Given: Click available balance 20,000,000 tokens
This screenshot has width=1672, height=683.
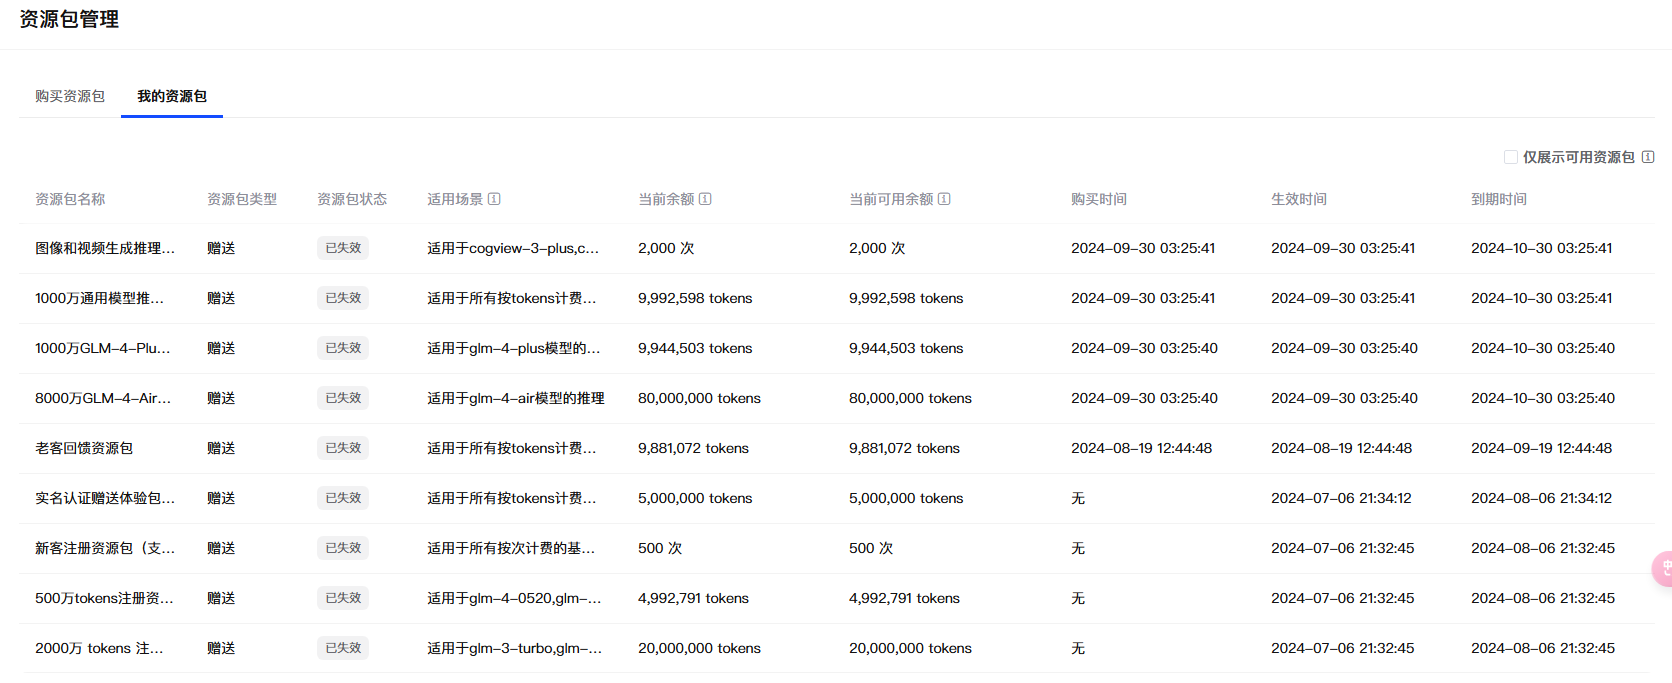Looking at the screenshot, I should [910, 648].
